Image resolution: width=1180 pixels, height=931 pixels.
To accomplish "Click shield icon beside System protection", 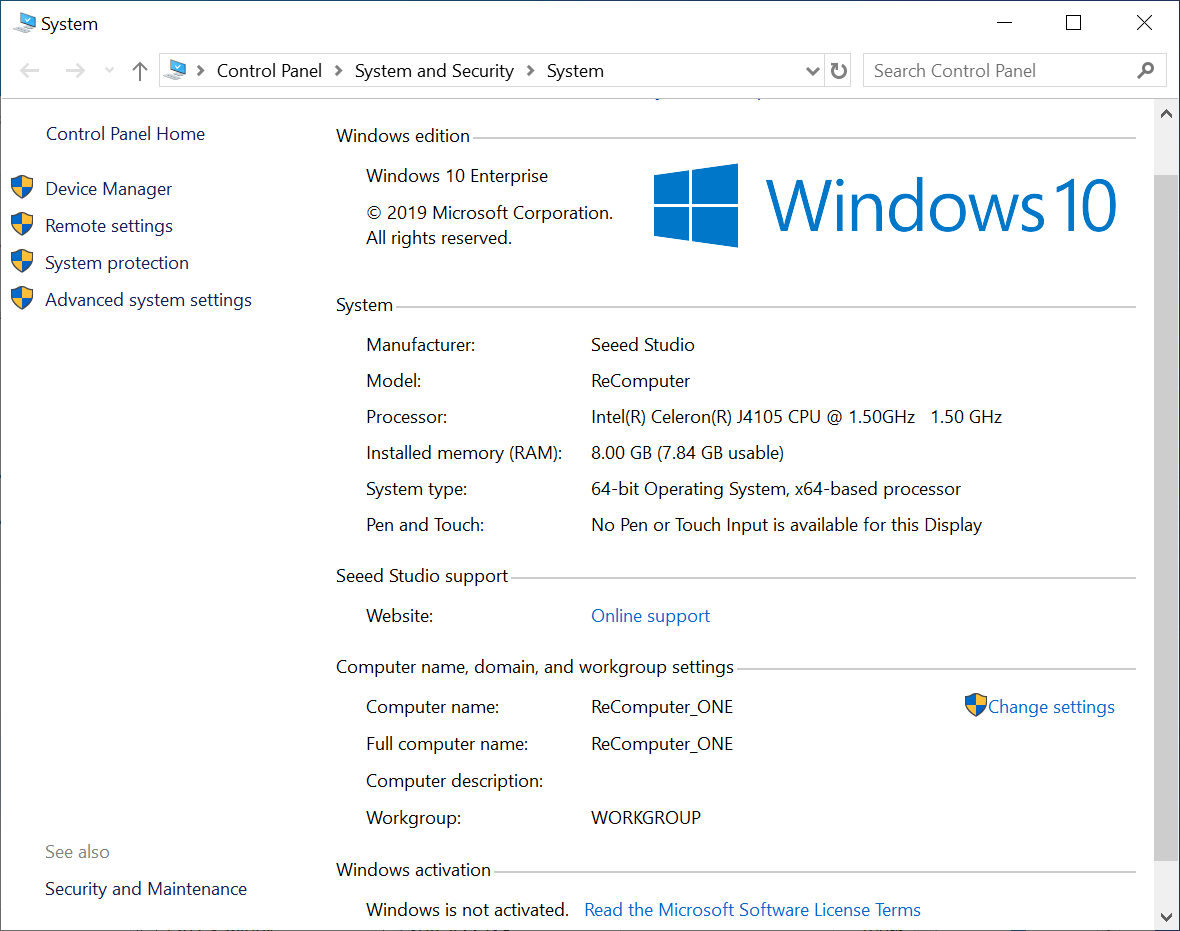I will 23,261.
